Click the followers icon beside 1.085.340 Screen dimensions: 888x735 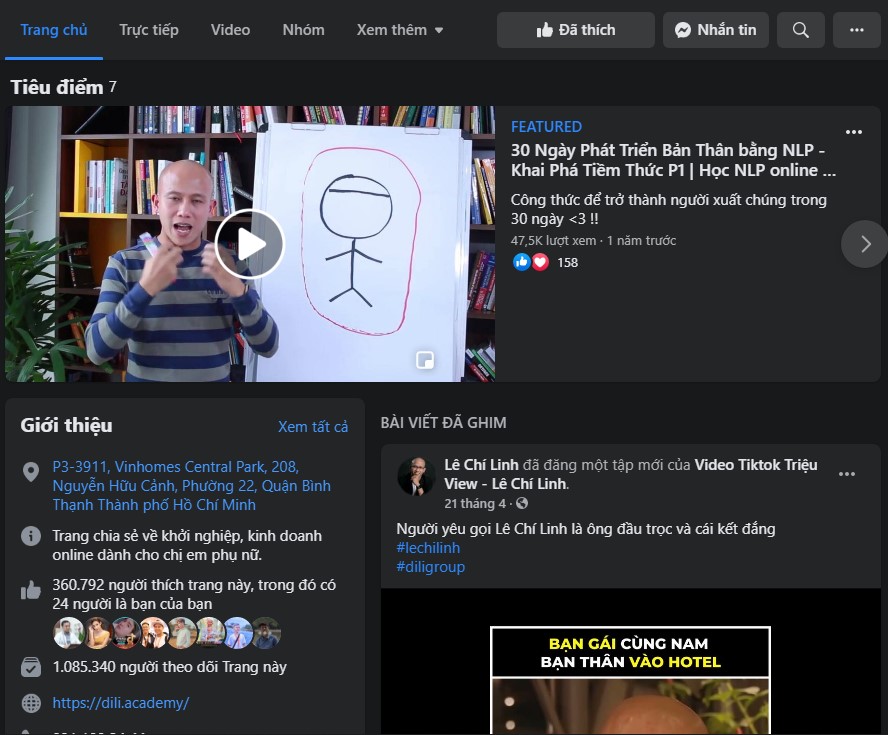coord(31,667)
